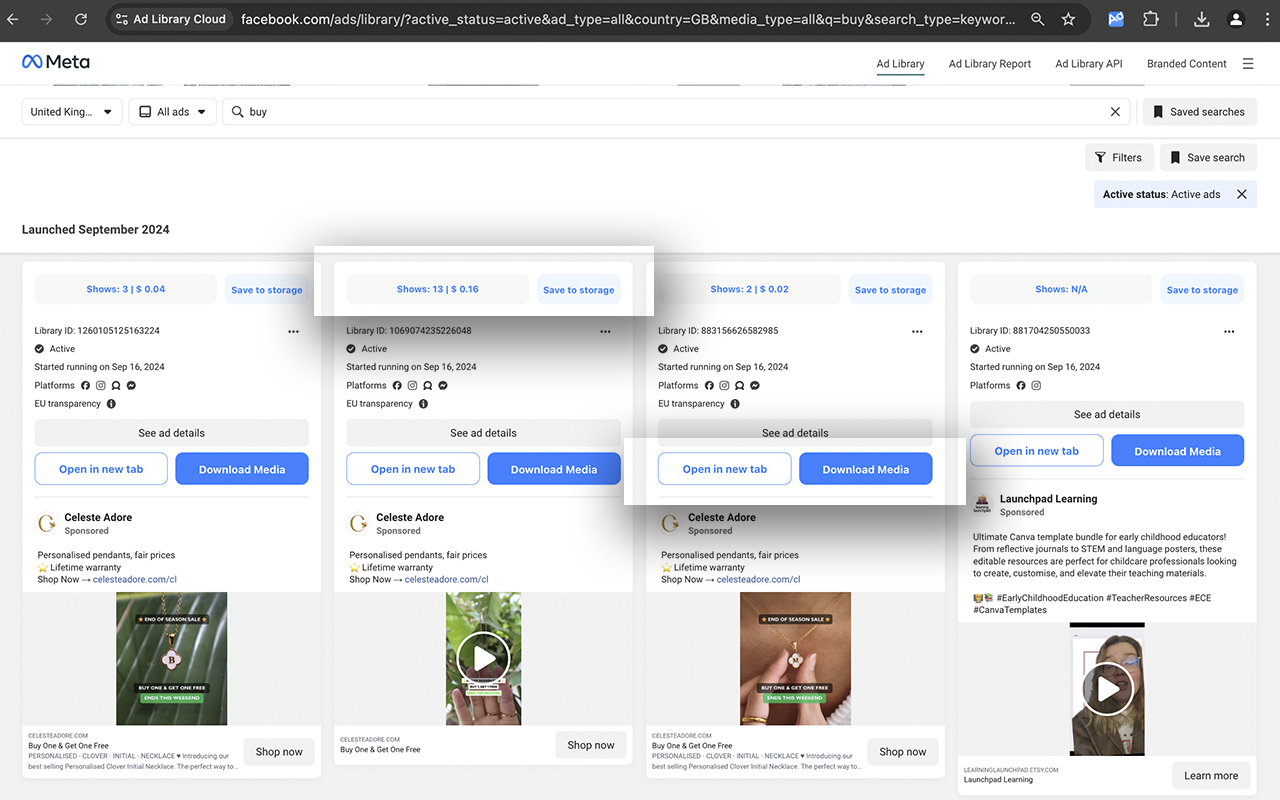This screenshot has width=1280, height=800.
Task: Open the Ad Library API tab
Action: [x=1089, y=64]
